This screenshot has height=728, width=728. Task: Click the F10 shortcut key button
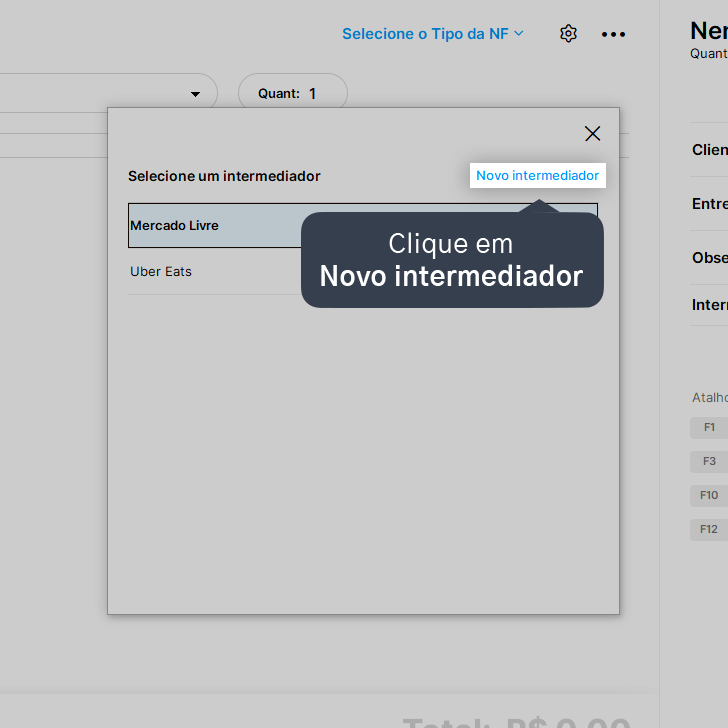pyautogui.click(x=709, y=495)
